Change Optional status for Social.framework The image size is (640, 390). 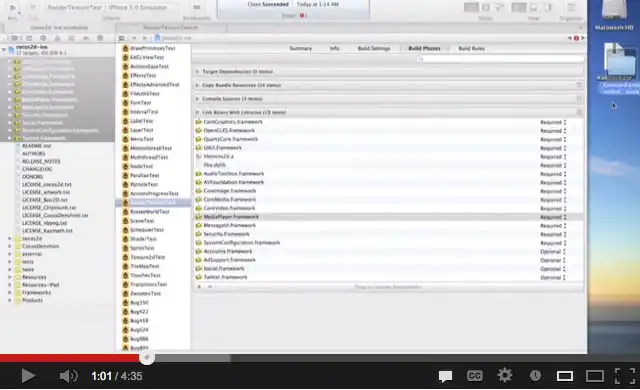[553, 269]
